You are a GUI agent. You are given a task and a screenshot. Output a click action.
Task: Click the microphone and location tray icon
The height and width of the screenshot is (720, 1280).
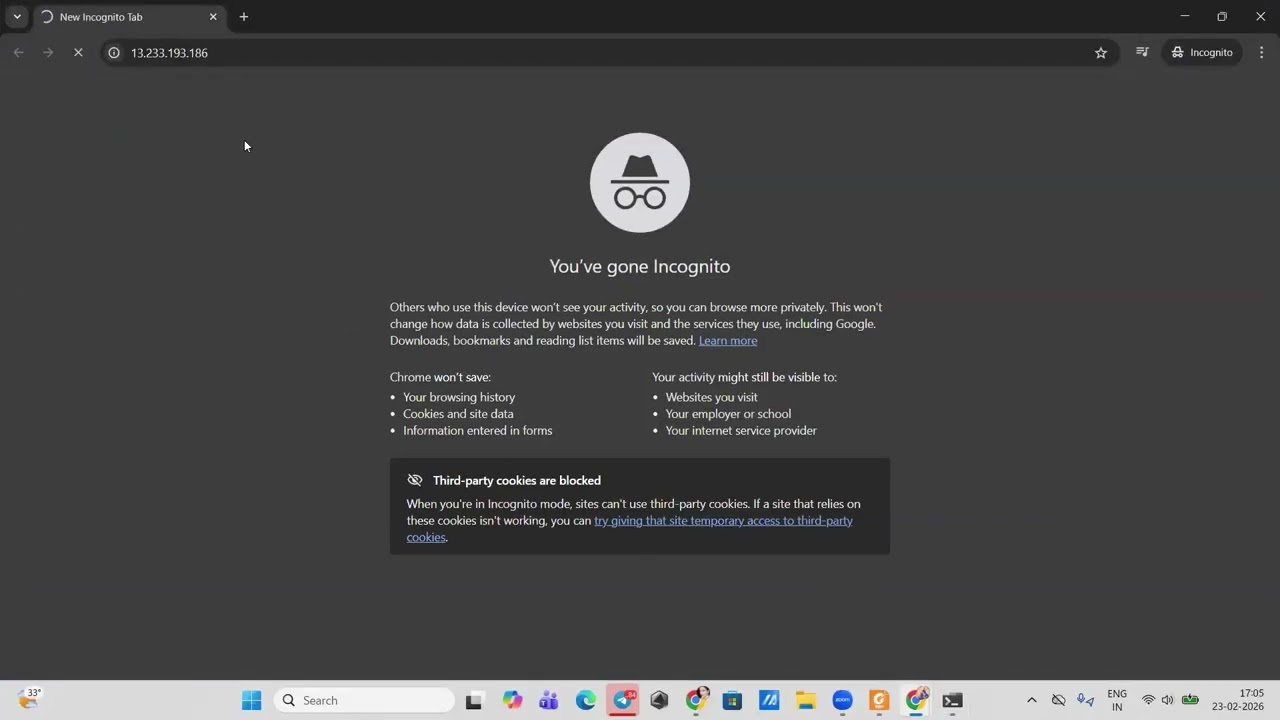[x=1085, y=701]
